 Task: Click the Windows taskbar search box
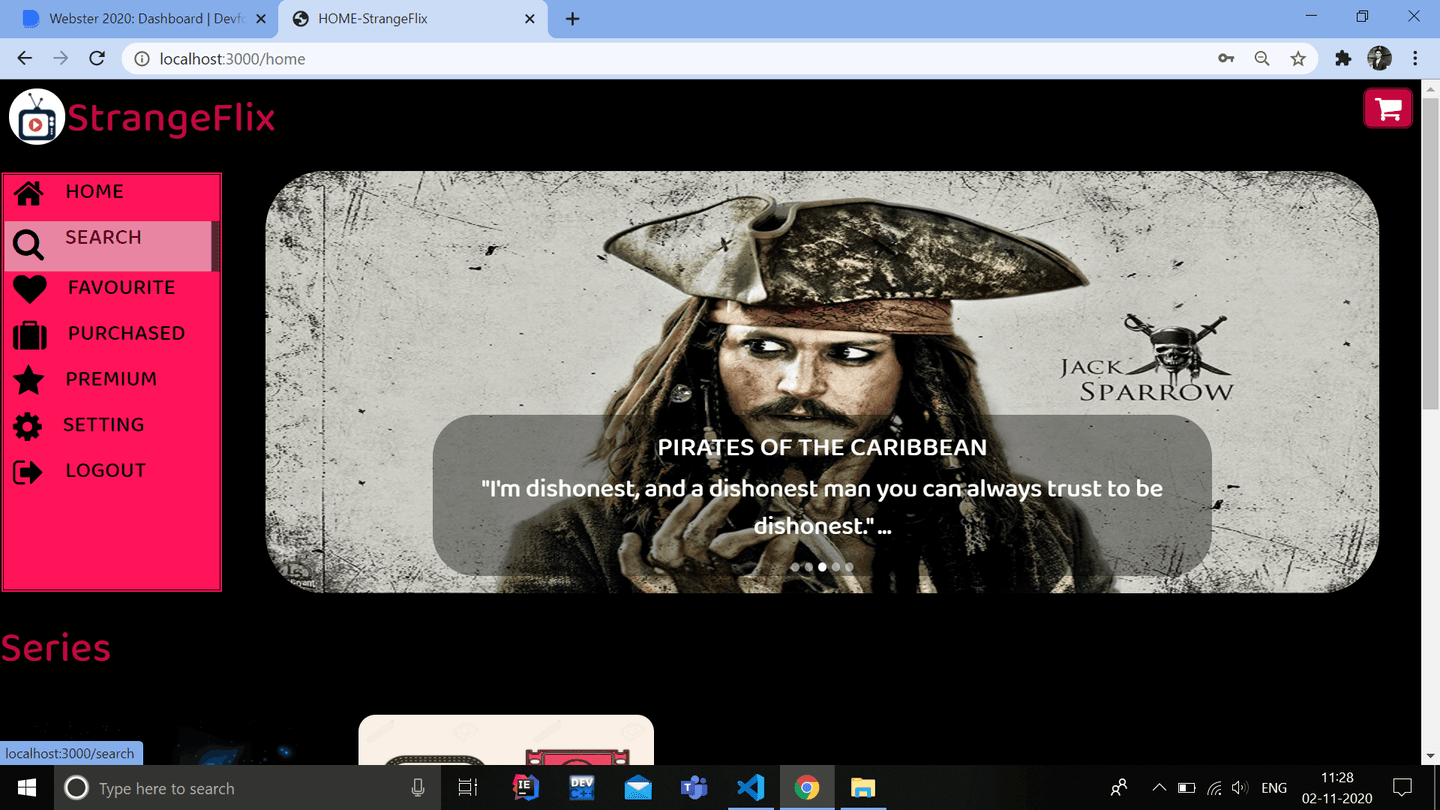pos(248,788)
